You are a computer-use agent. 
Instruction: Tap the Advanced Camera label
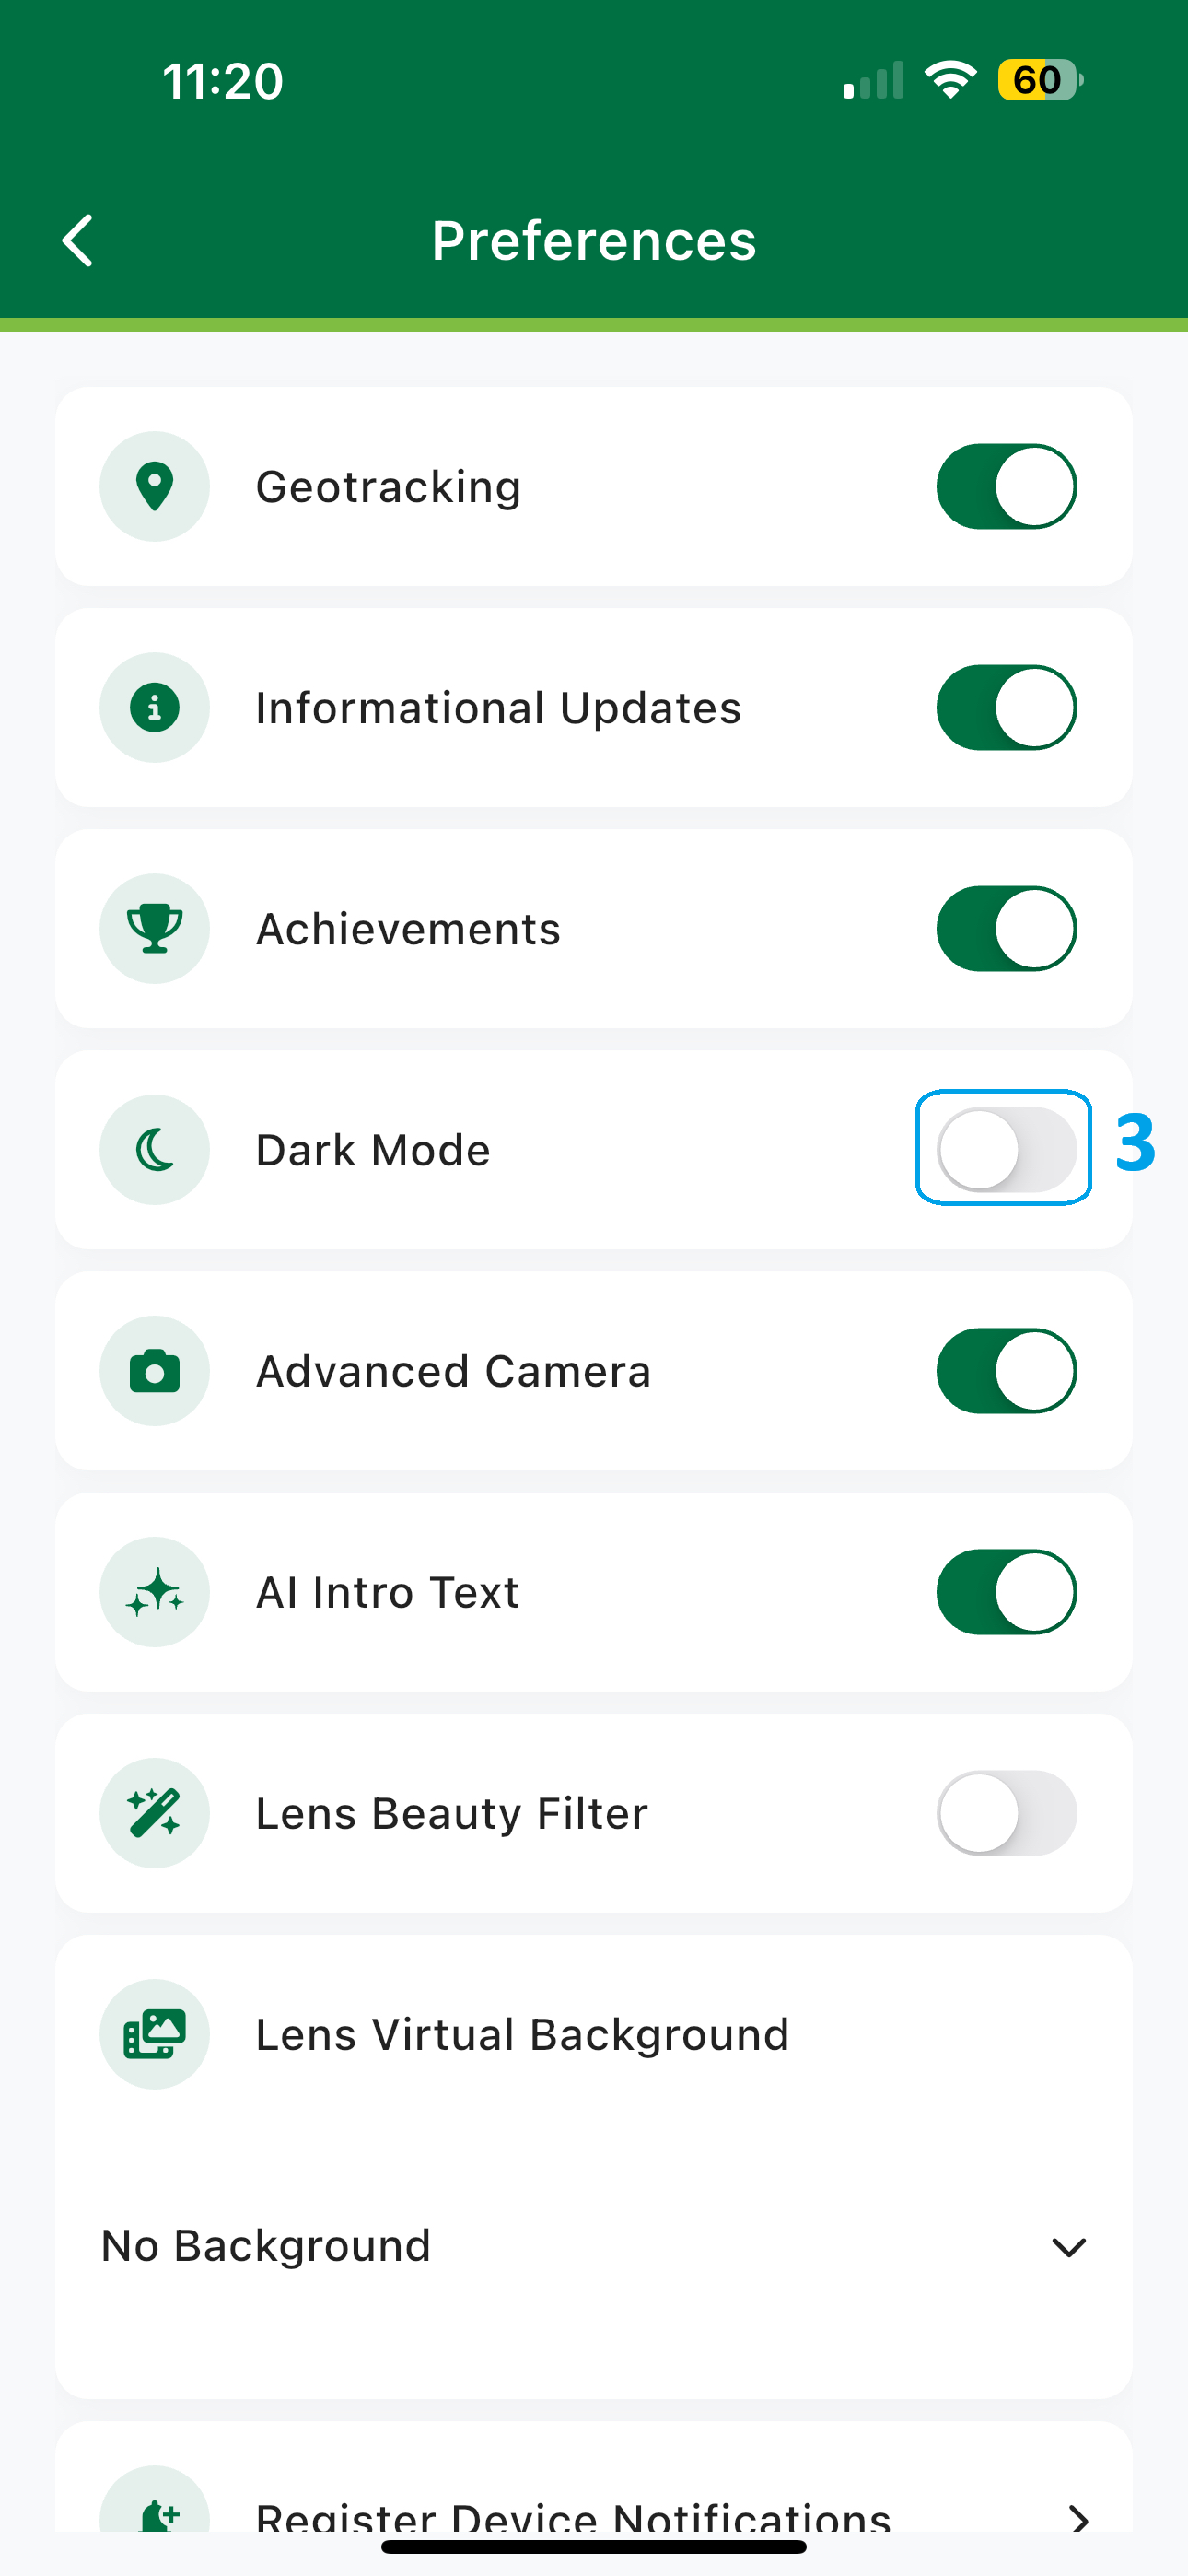tap(453, 1371)
